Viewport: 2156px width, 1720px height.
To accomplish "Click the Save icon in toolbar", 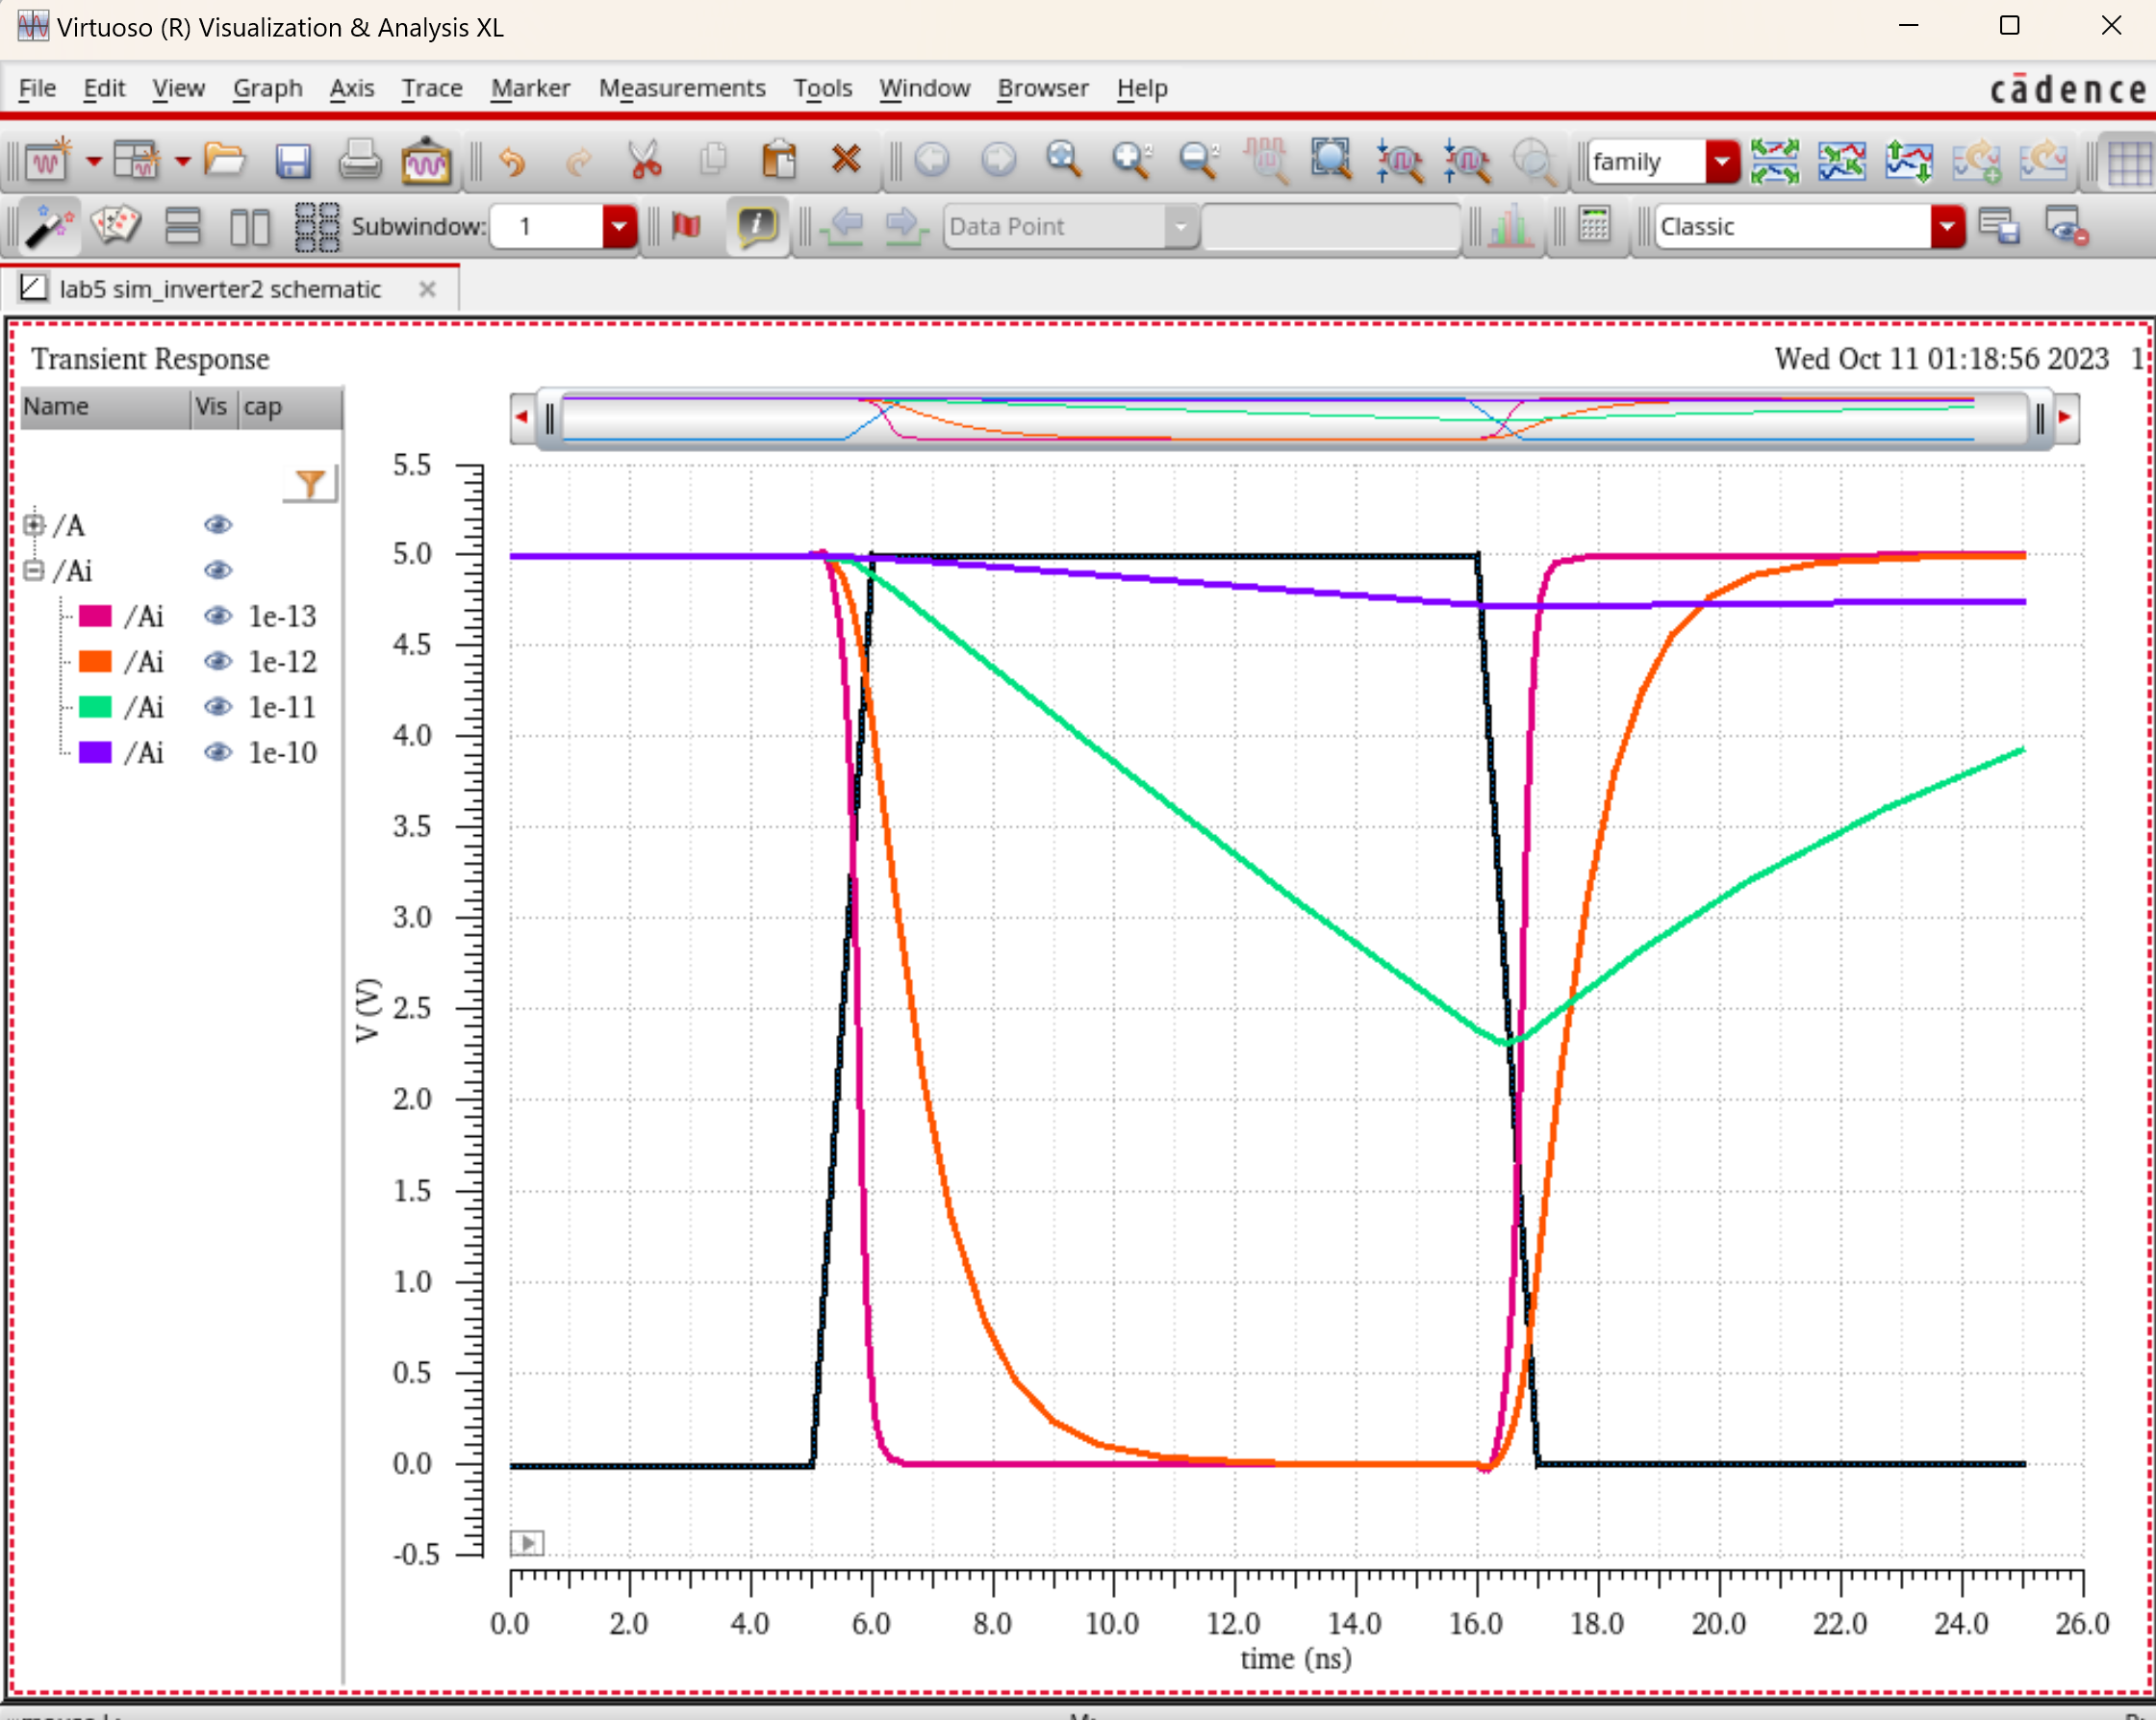I will point(292,161).
